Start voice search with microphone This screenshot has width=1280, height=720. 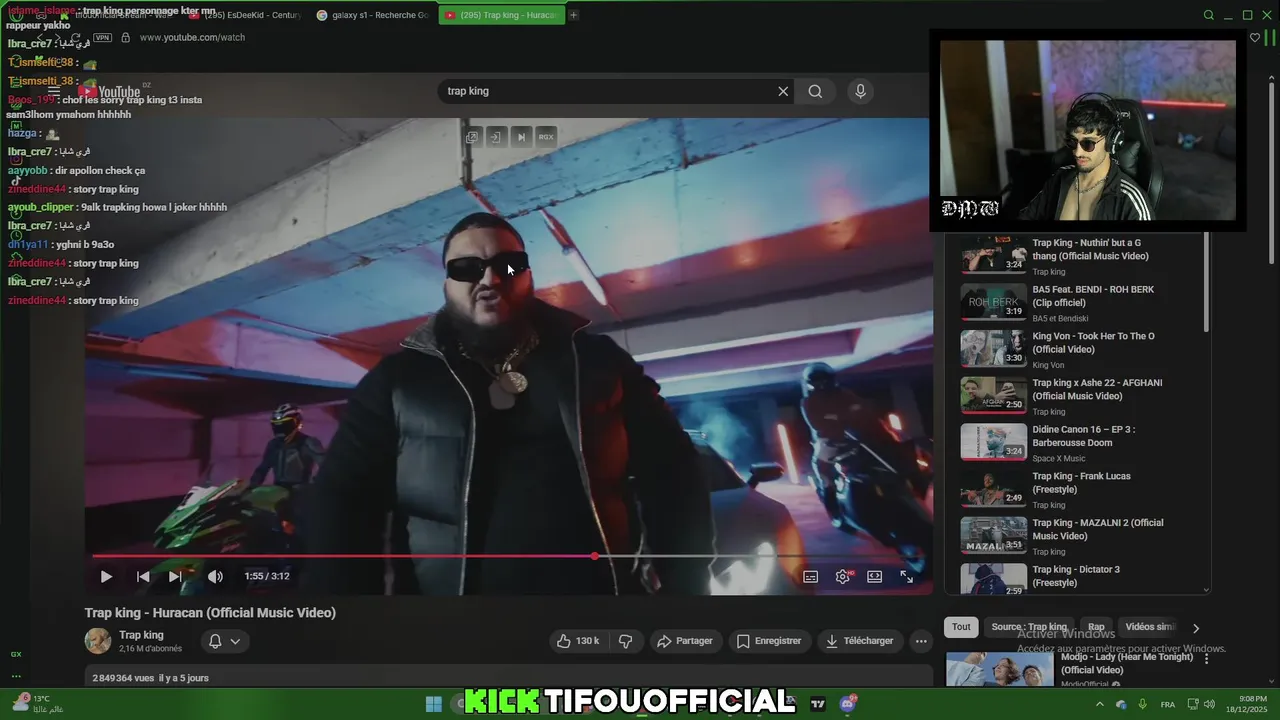pyautogui.click(x=860, y=91)
